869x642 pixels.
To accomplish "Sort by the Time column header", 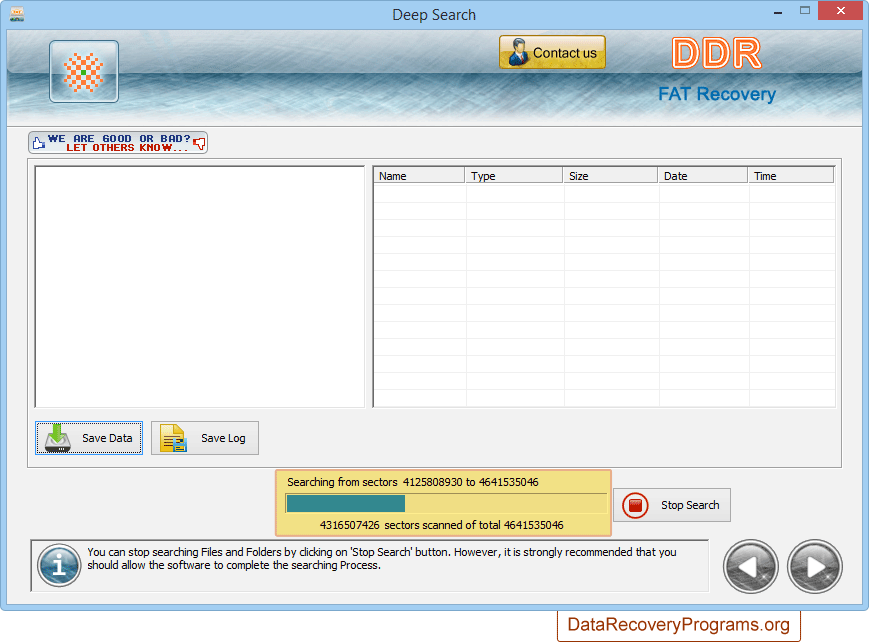I will pos(791,176).
